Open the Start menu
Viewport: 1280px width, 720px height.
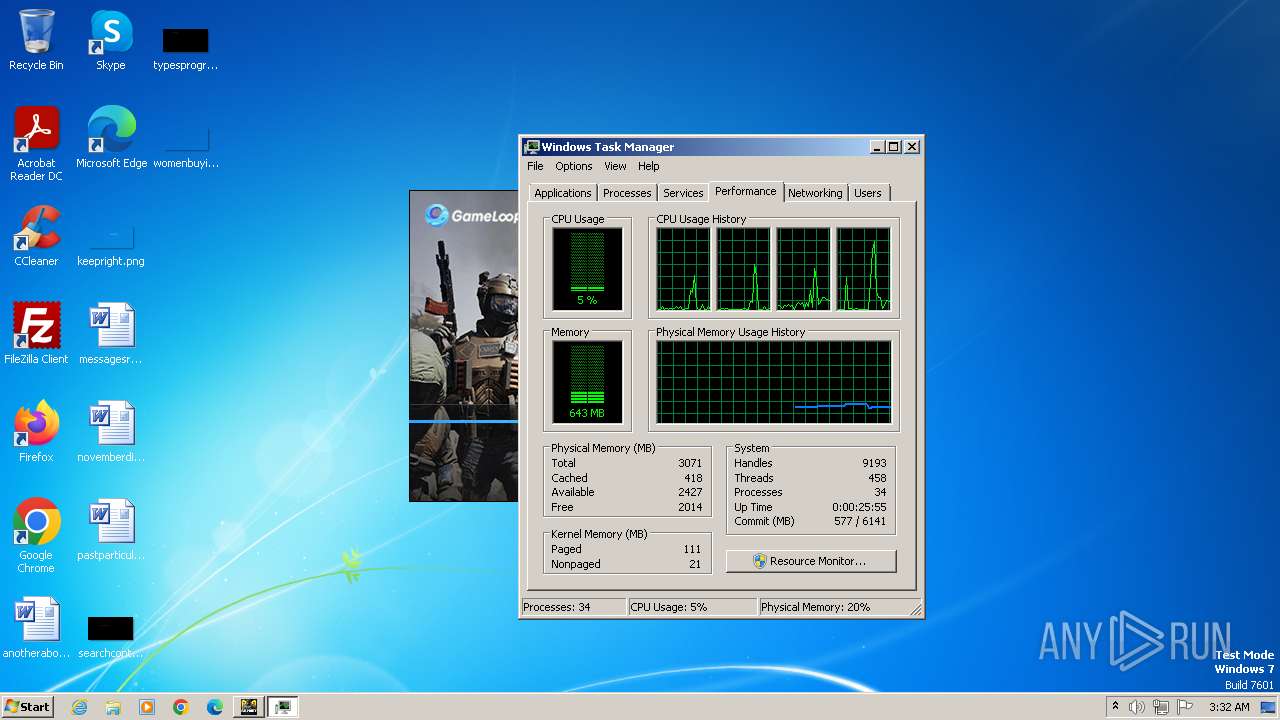28,707
